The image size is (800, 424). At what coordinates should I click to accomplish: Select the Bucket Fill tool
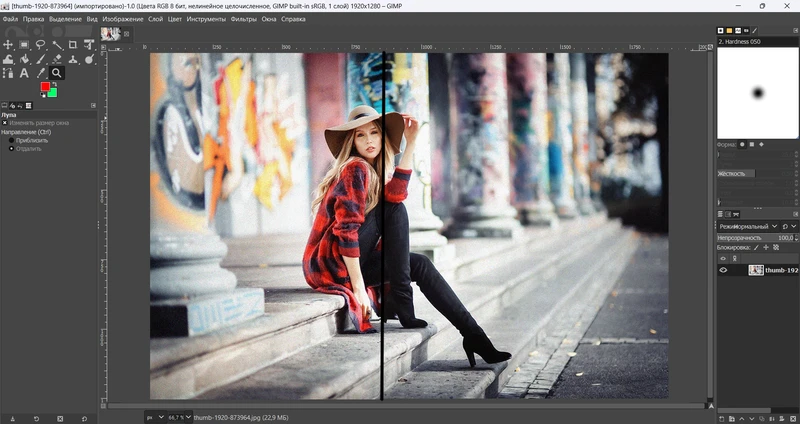click(24, 59)
